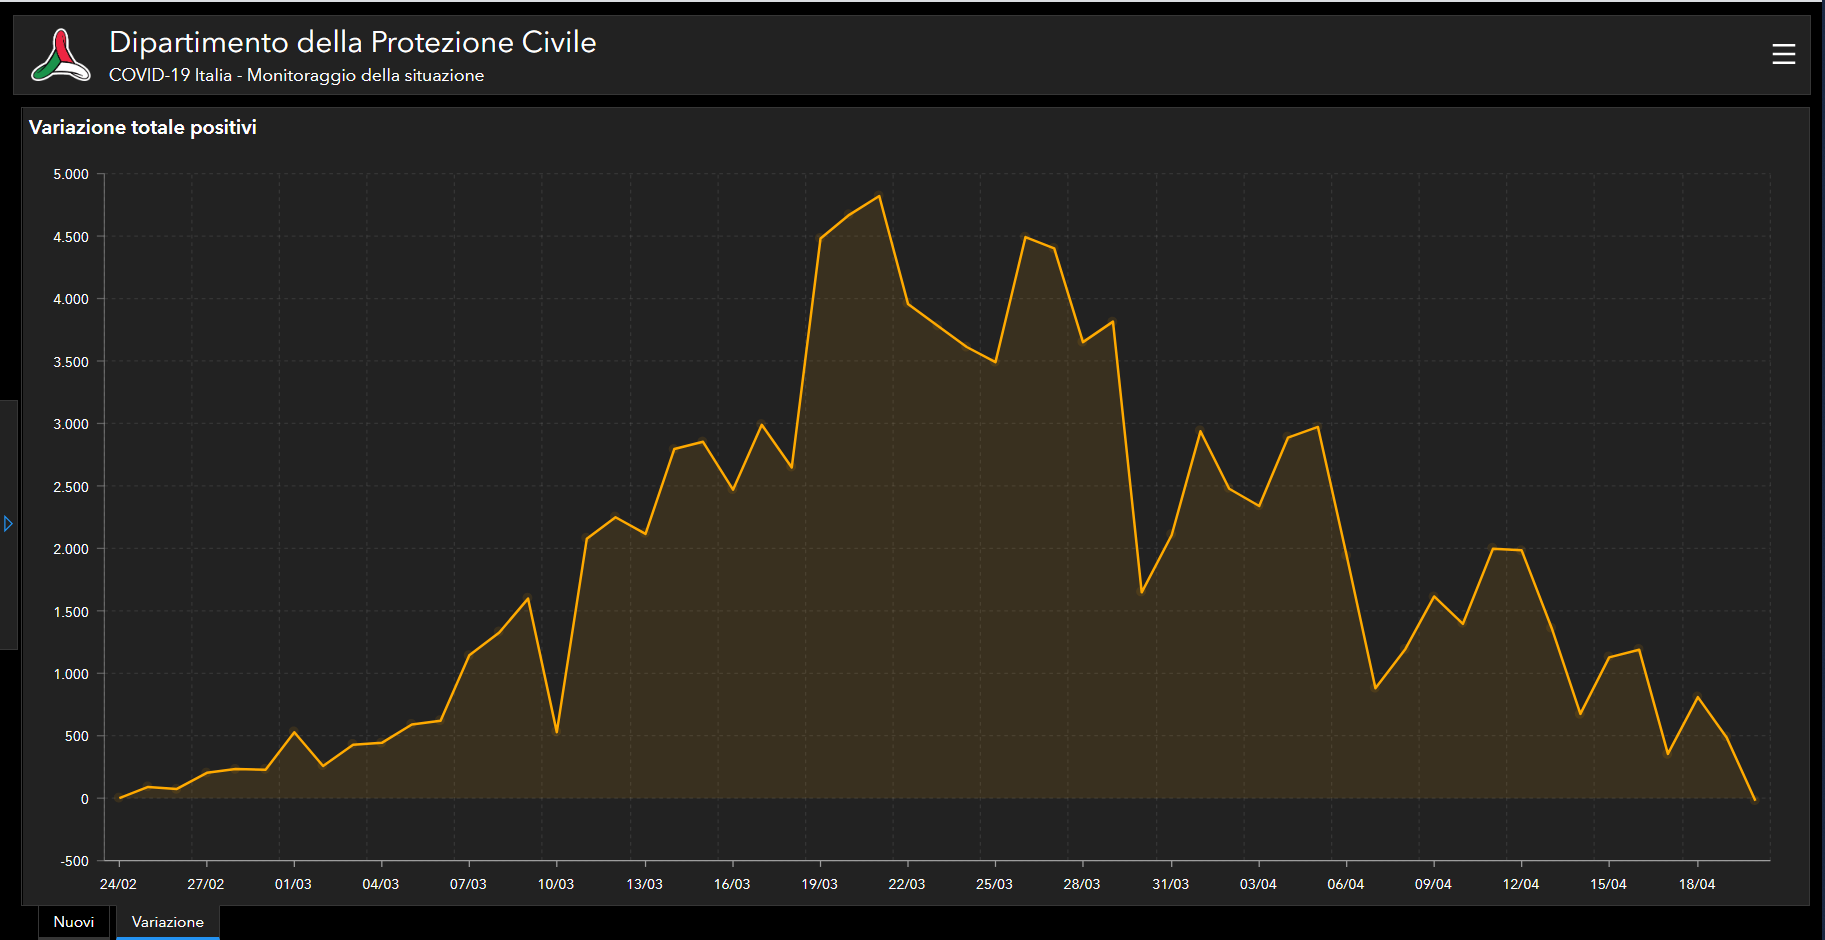Click the 09/04 date label

(1433, 884)
